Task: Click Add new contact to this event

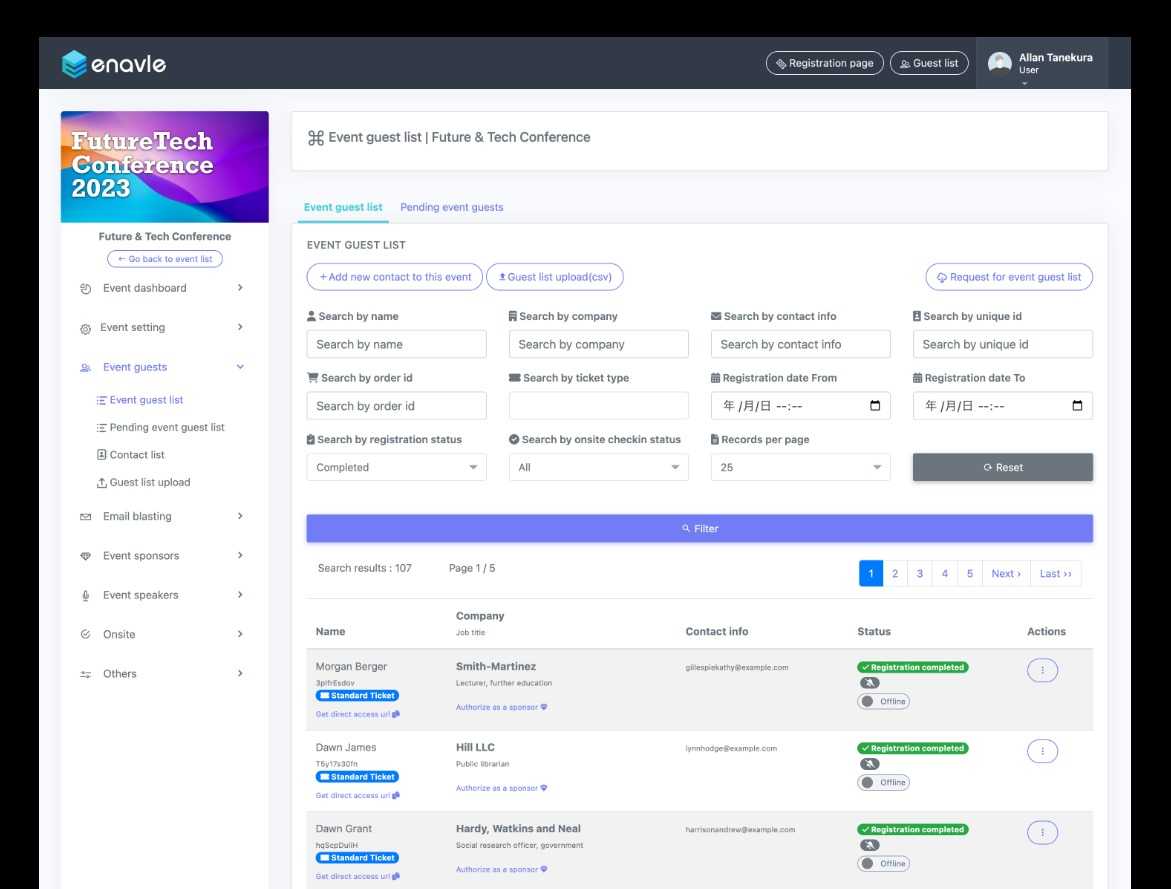Action: coord(394,277)
